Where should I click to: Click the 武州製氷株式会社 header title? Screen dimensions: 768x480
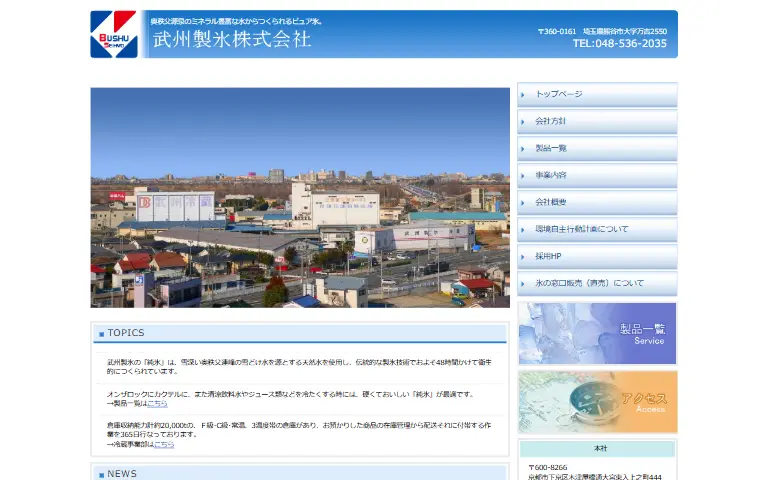pos(232,39)
